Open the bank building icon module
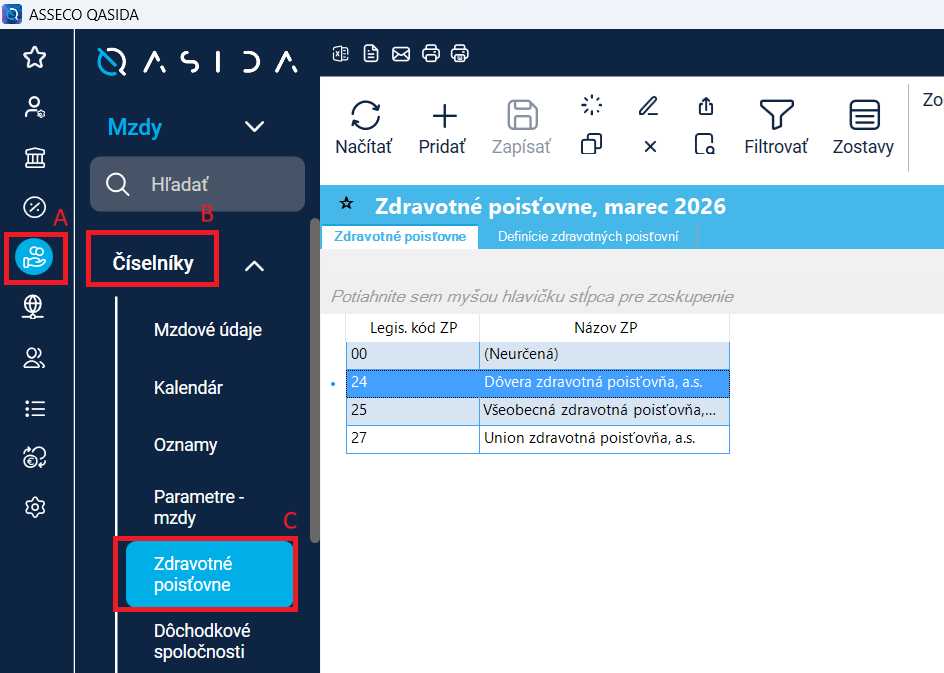 click(x=34, y=158)
